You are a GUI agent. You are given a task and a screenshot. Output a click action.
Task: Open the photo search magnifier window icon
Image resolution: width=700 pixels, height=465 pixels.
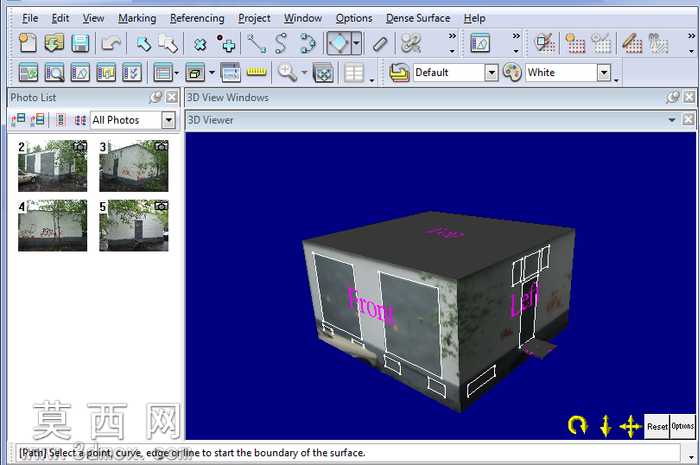coord(54,72)
